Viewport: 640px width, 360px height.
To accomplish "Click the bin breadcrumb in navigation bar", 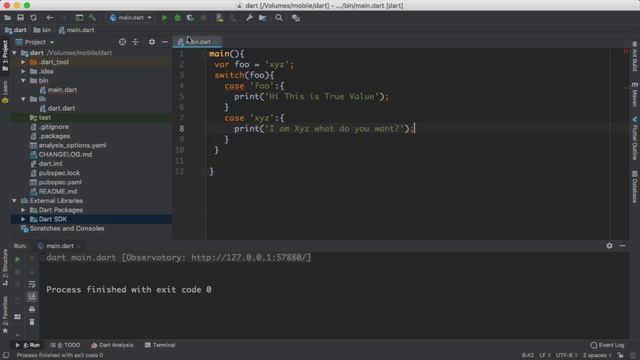I will [42, 30].
